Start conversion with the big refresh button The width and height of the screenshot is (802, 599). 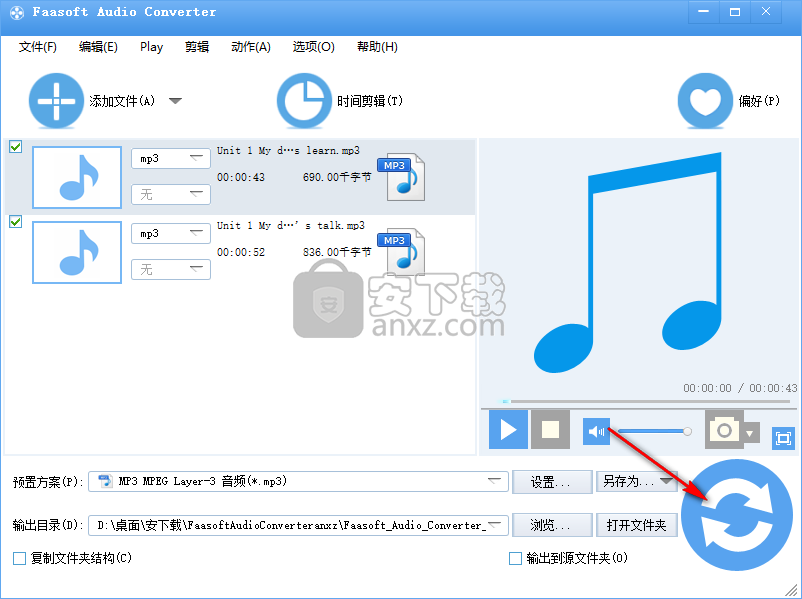point(737,515)
